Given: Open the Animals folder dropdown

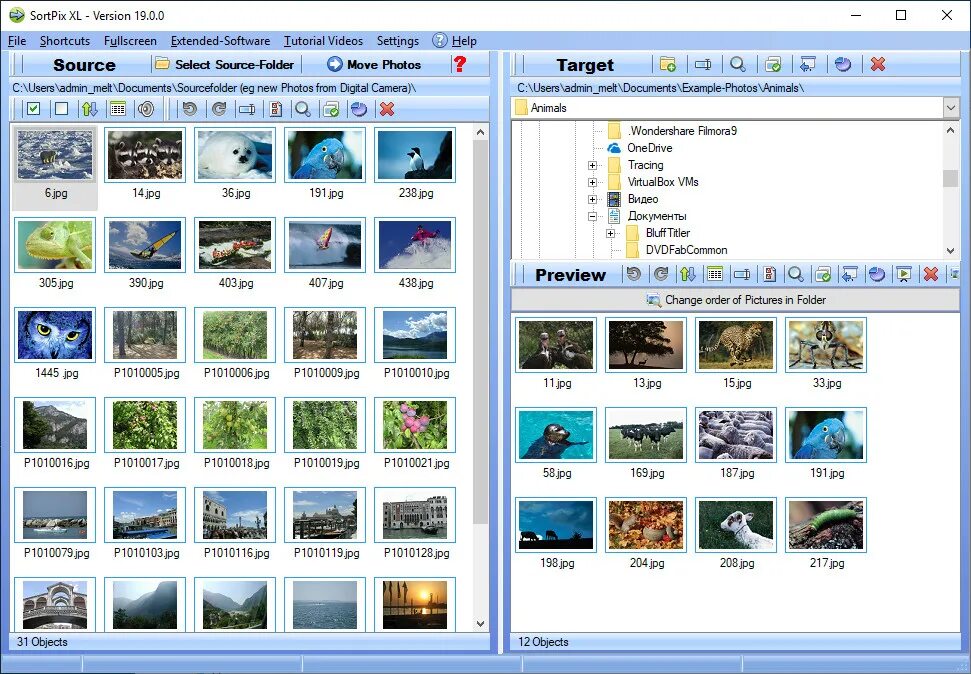Looking at the screenshot, I should pos(951,108).
